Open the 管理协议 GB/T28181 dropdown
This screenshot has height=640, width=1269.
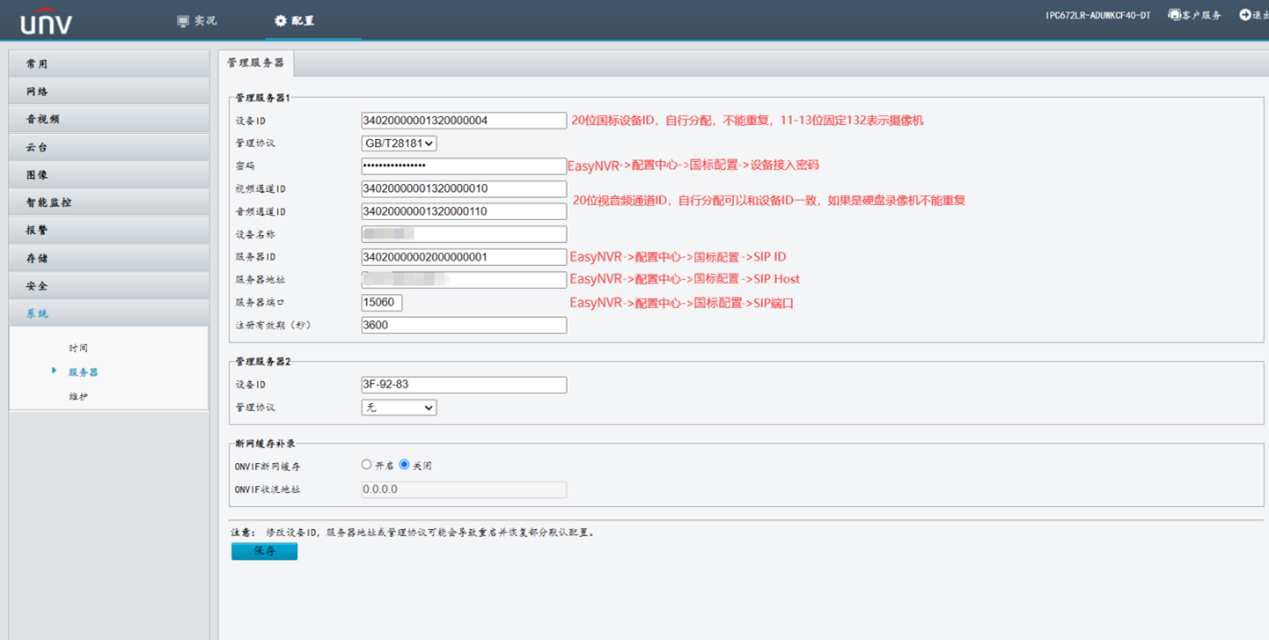click(400, 143)
